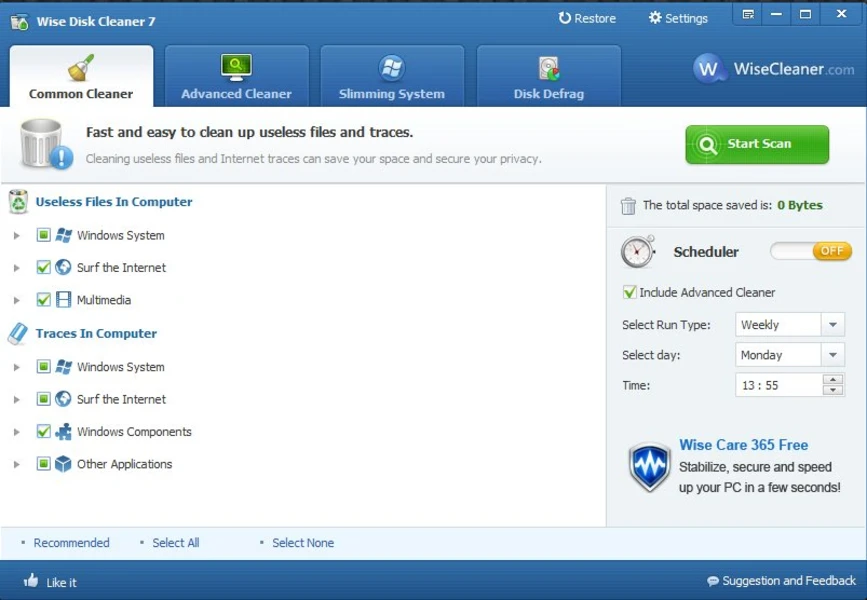Toggle the Scheduler OFF switch
The width and height of the screenshot is (867, 600).
[x=811, y=251]
